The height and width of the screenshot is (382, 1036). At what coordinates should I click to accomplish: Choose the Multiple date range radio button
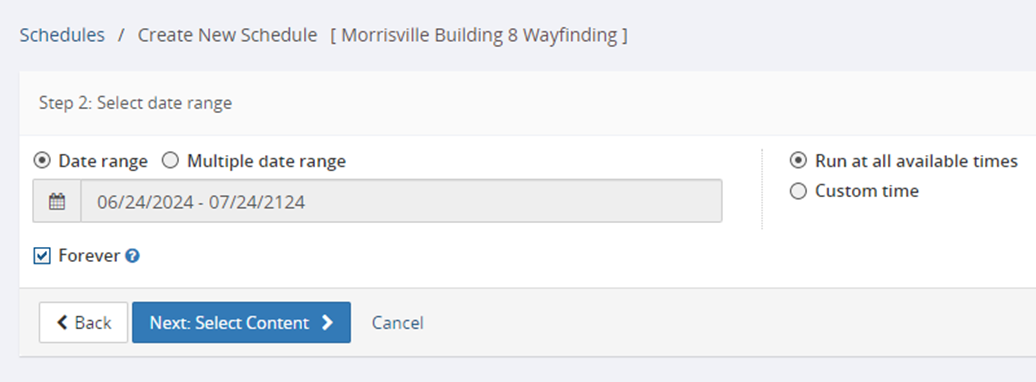[x=170, y=161]
